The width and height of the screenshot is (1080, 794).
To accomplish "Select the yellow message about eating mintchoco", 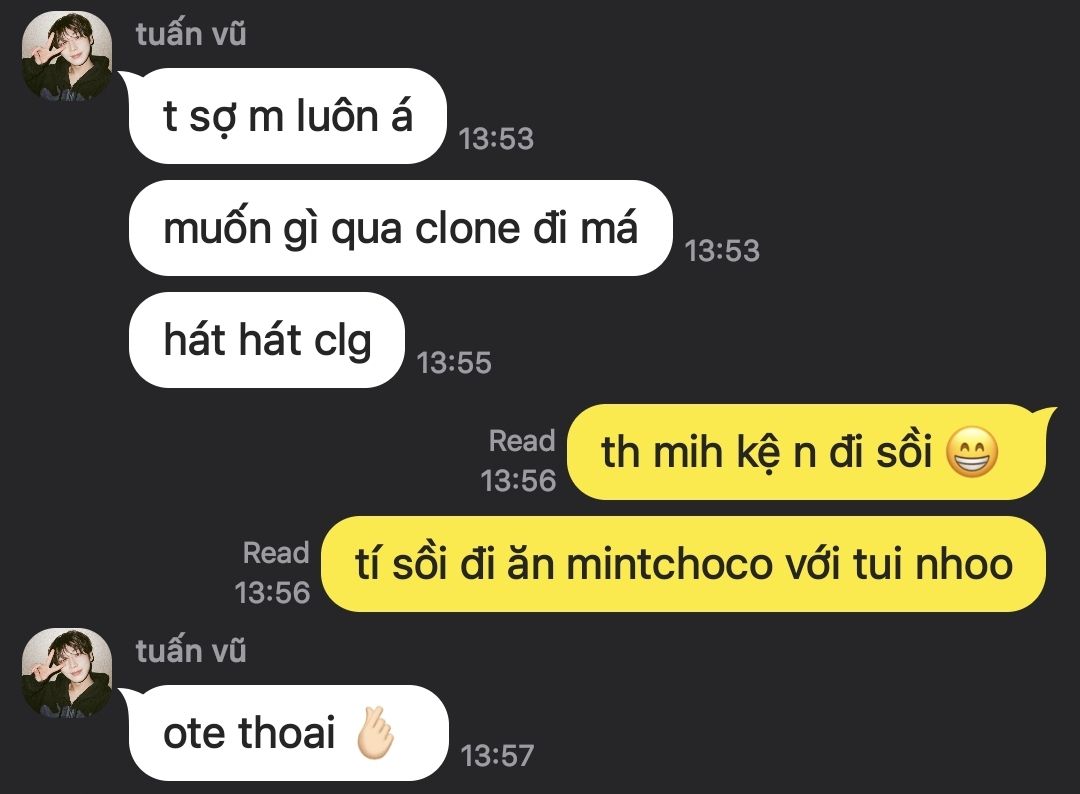I will click(683, 564).
